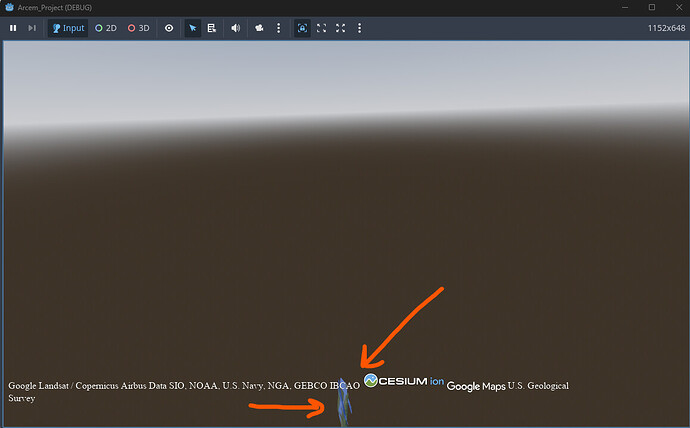Open the embedding options three-dot menu
The image size is (690, 428).
[360, 28]
